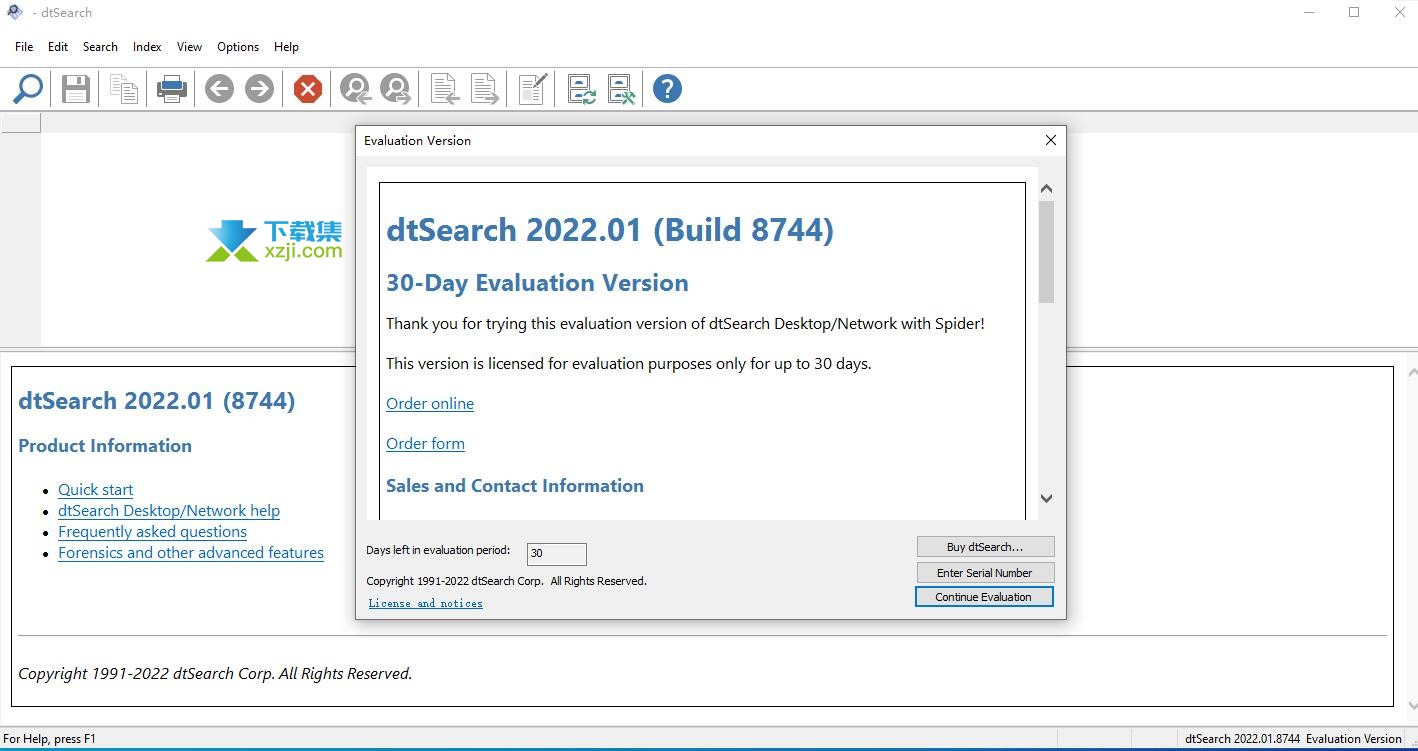Maximize the dtSearch window

[x=1354, y=12]
